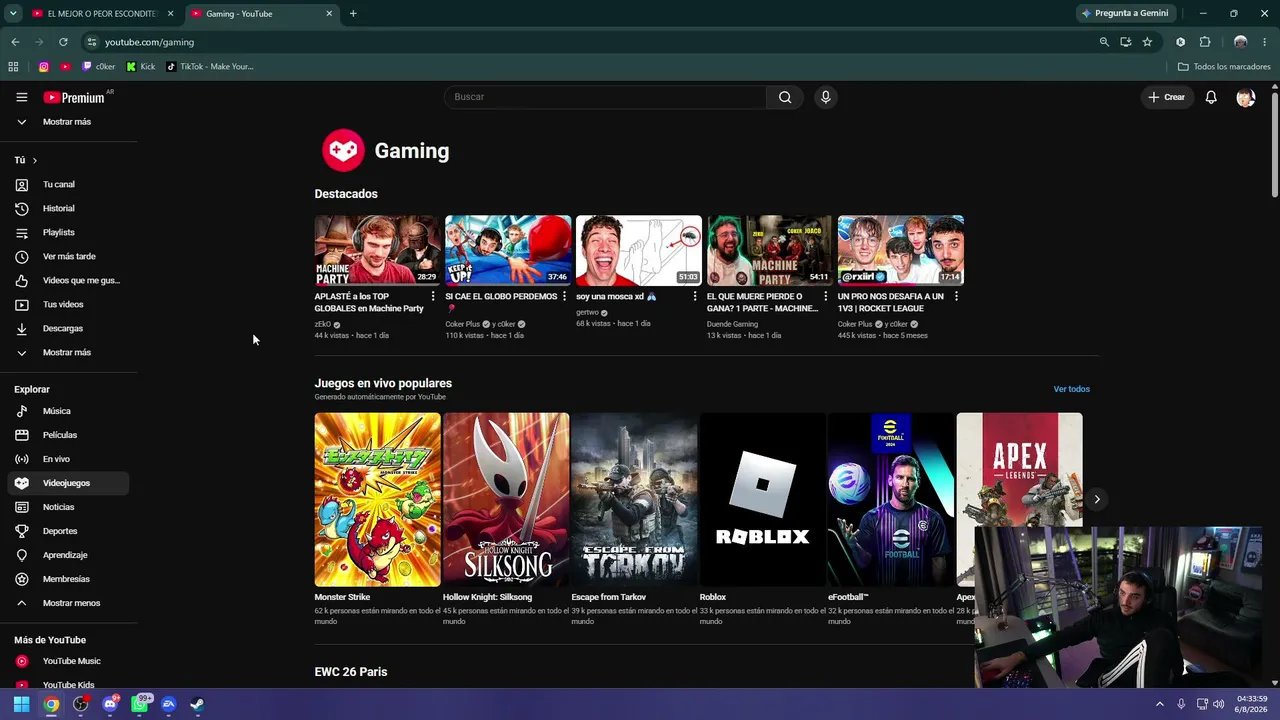Expand the top Mostrar más list
The height and width of the screenshot is (720, 1280).
68,122
